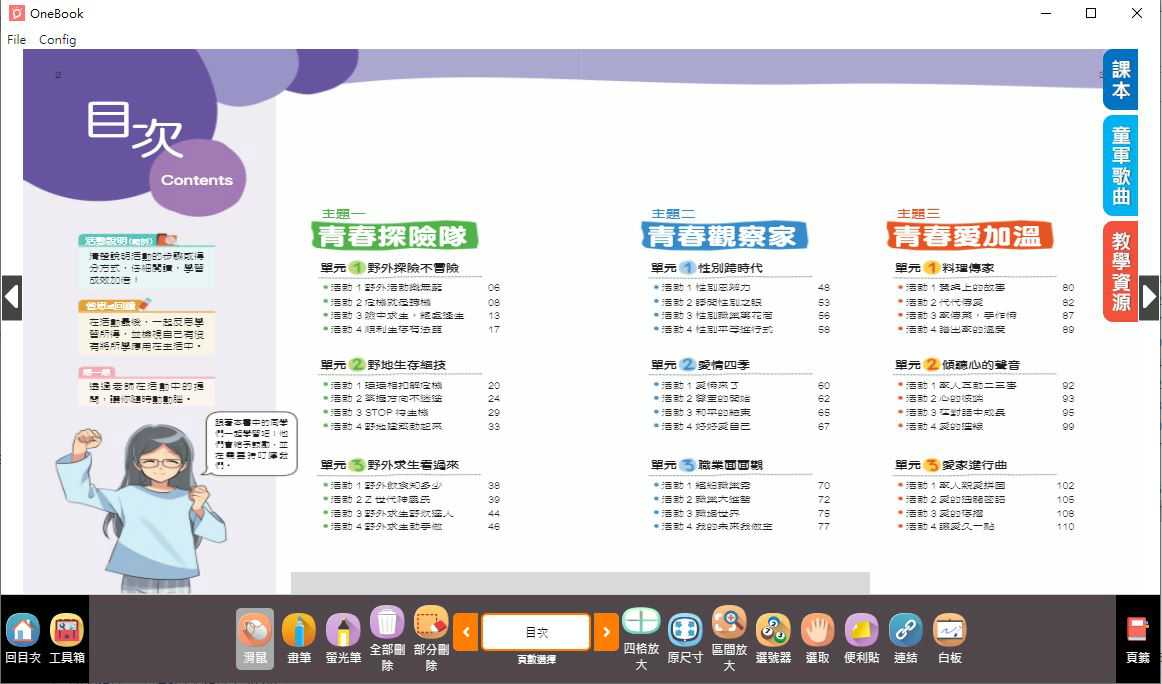Choose the 部分刪除 partial eraser tool
Image resolution: width=1162 pixels, height=684 pixels.
pyautogui.click(x=431, y=639)
